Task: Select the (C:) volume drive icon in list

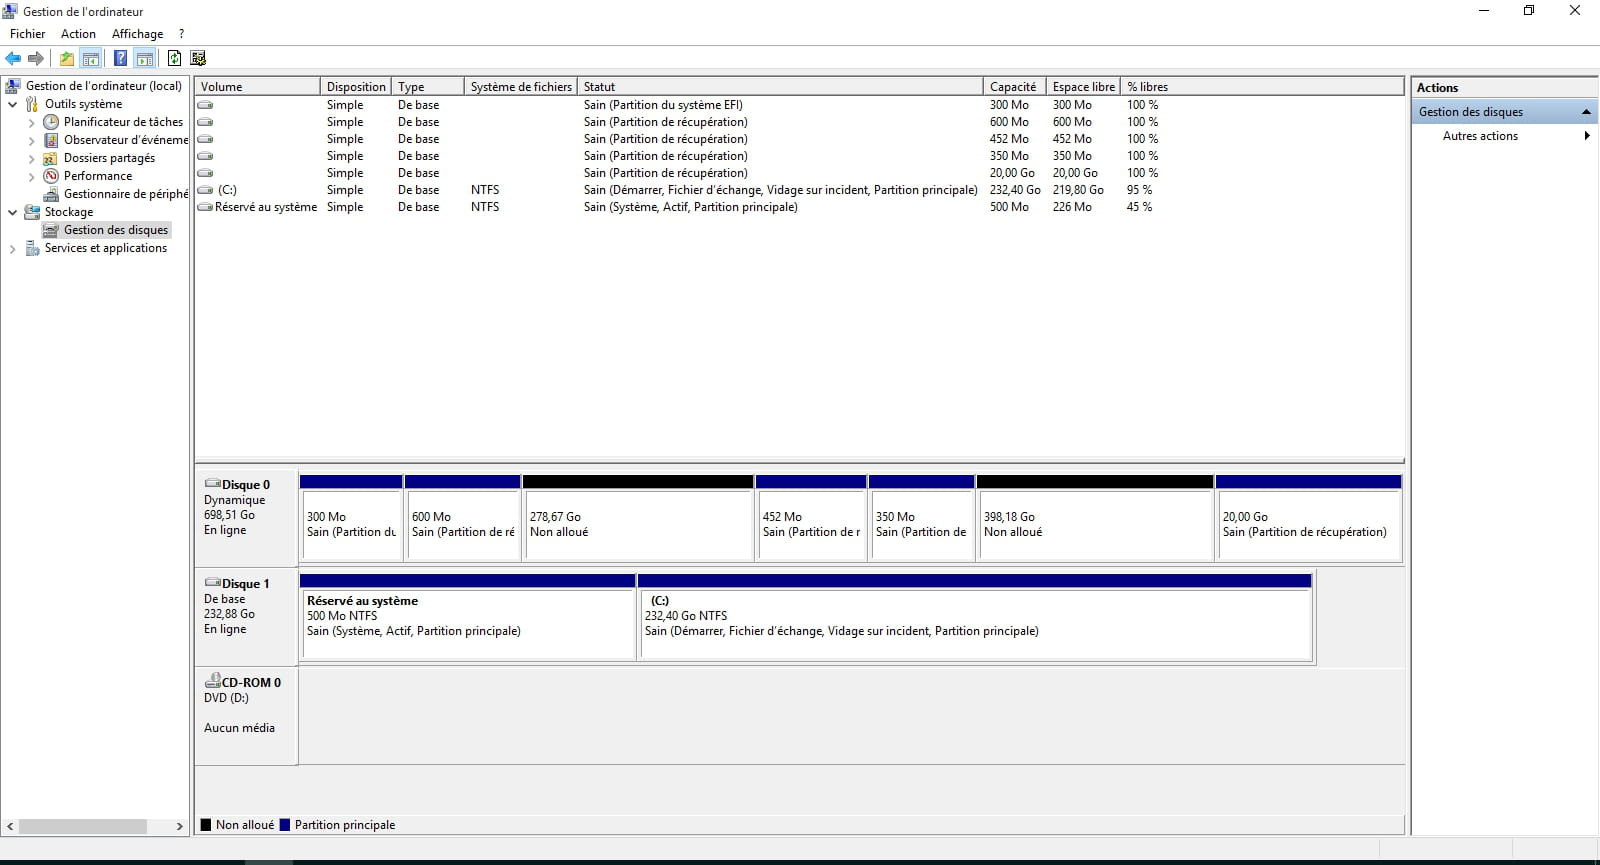Action: click(x=205, y=190)
